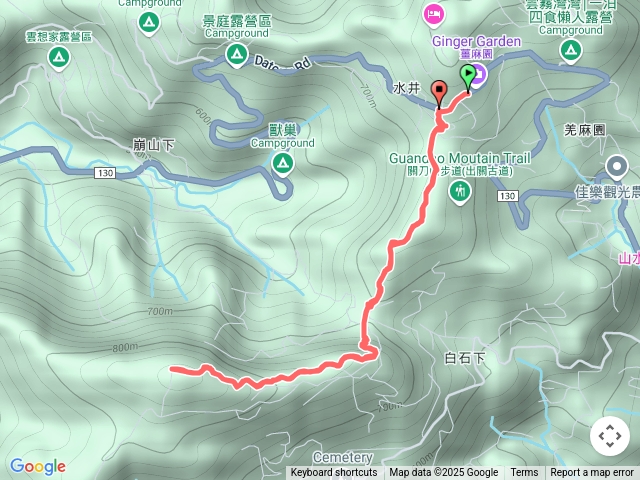
Task: Click the western end of the red track
Action: pos(173,369)
